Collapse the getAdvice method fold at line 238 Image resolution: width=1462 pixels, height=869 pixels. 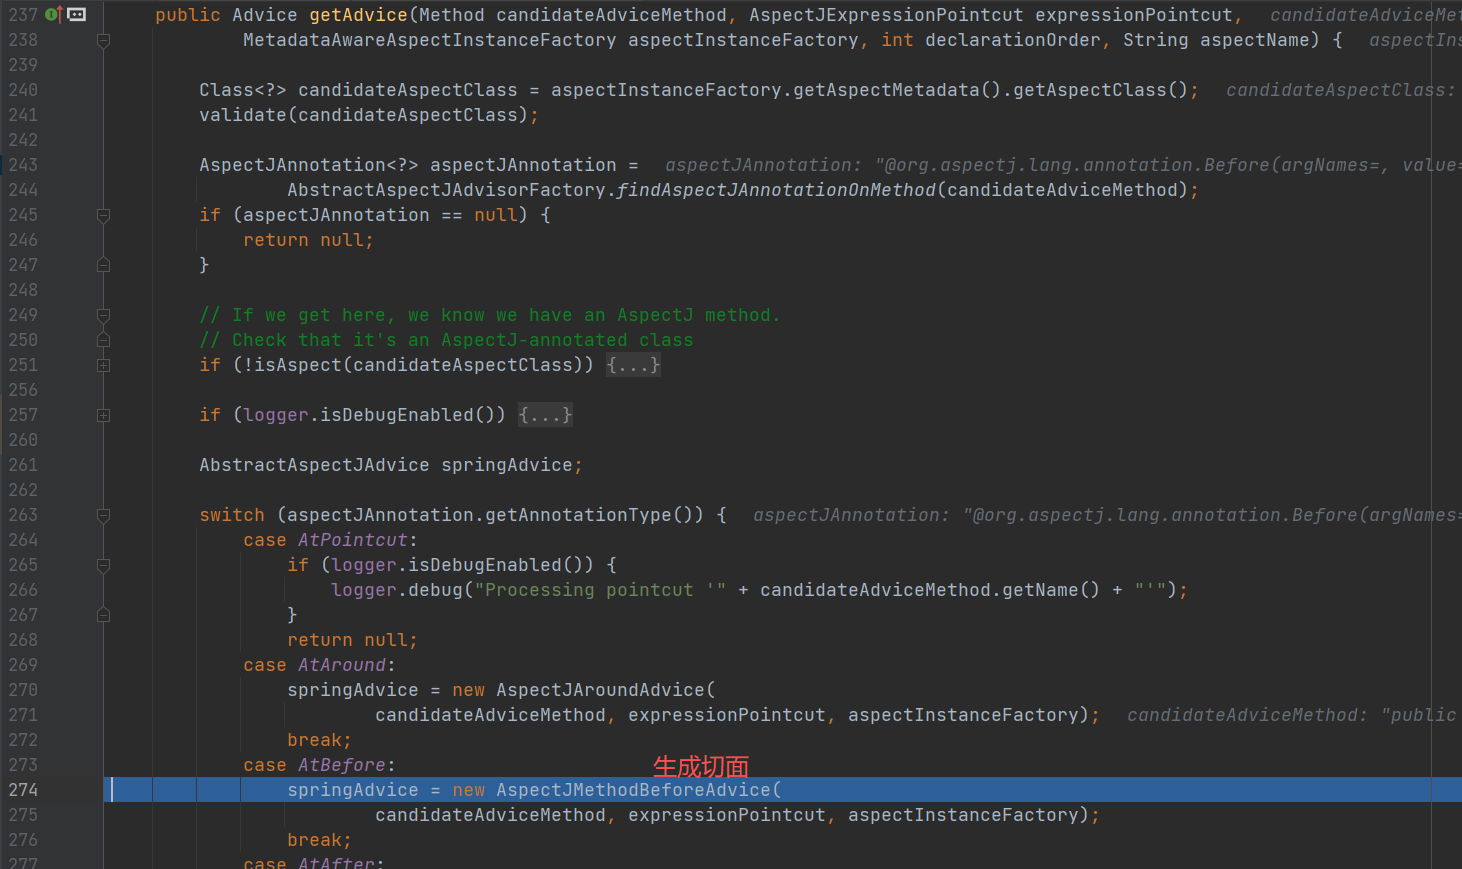[103, 40]
